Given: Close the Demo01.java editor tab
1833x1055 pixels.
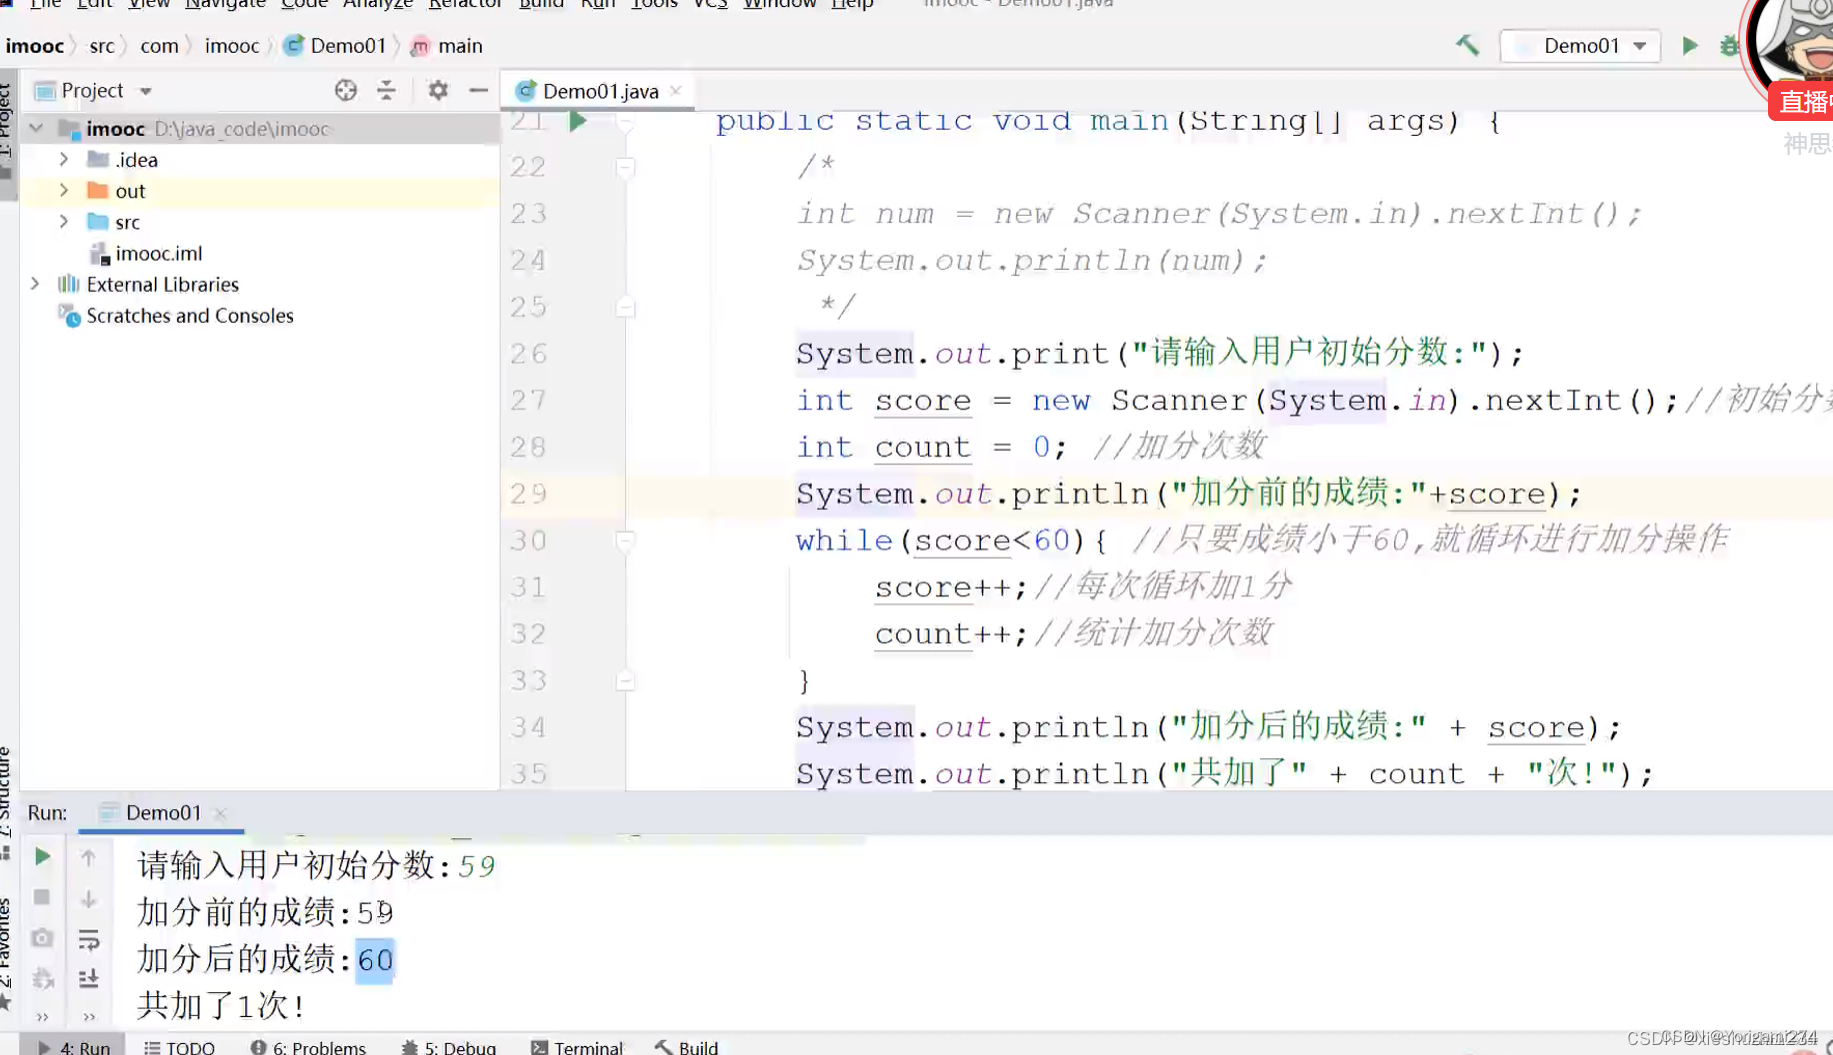Looking at the screenshot, I should [676, 91].
